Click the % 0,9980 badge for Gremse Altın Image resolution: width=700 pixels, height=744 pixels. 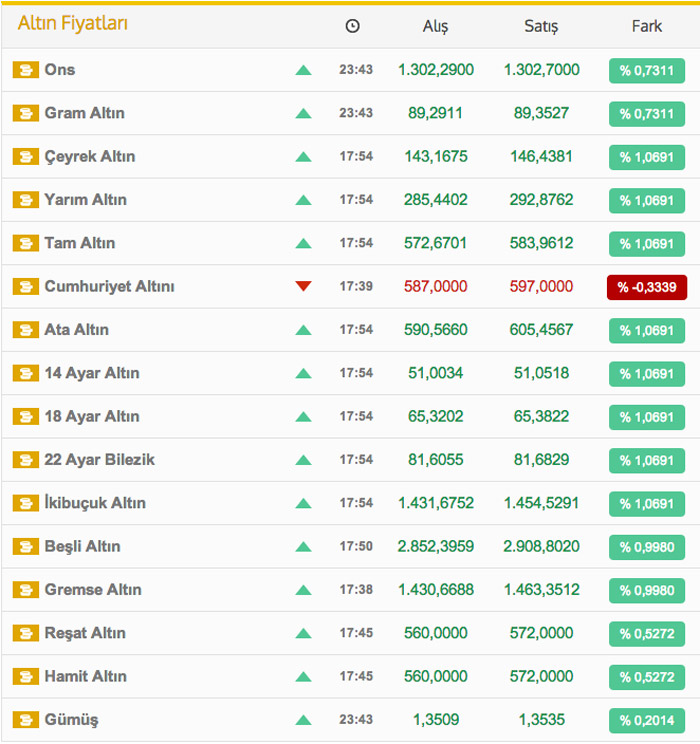[646, 590]
